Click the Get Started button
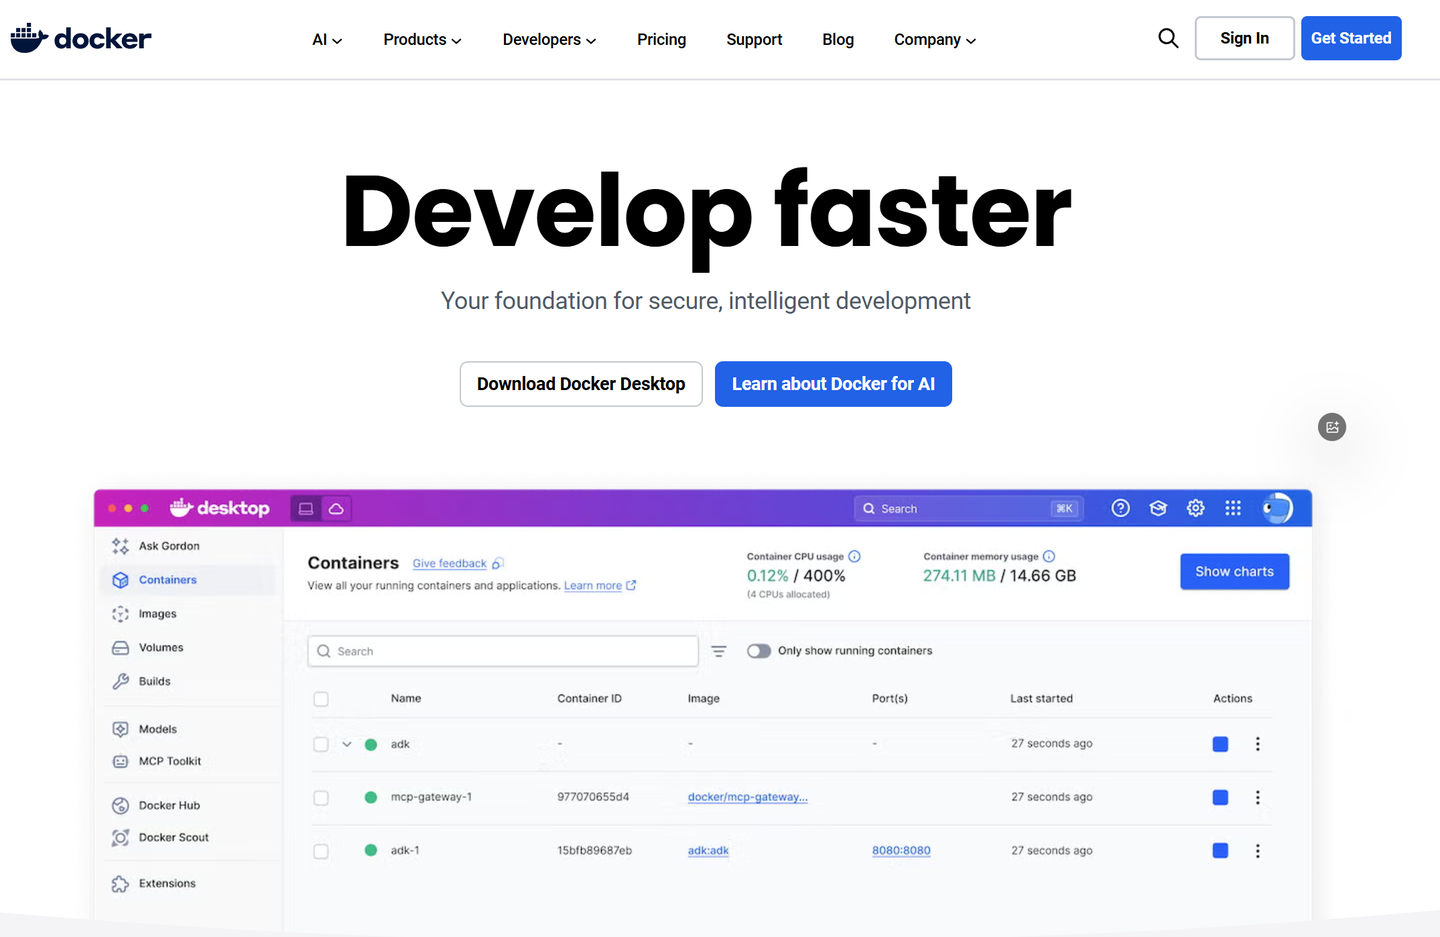Viewport: 1440px width, 937px height. (x=1351, y=38)
